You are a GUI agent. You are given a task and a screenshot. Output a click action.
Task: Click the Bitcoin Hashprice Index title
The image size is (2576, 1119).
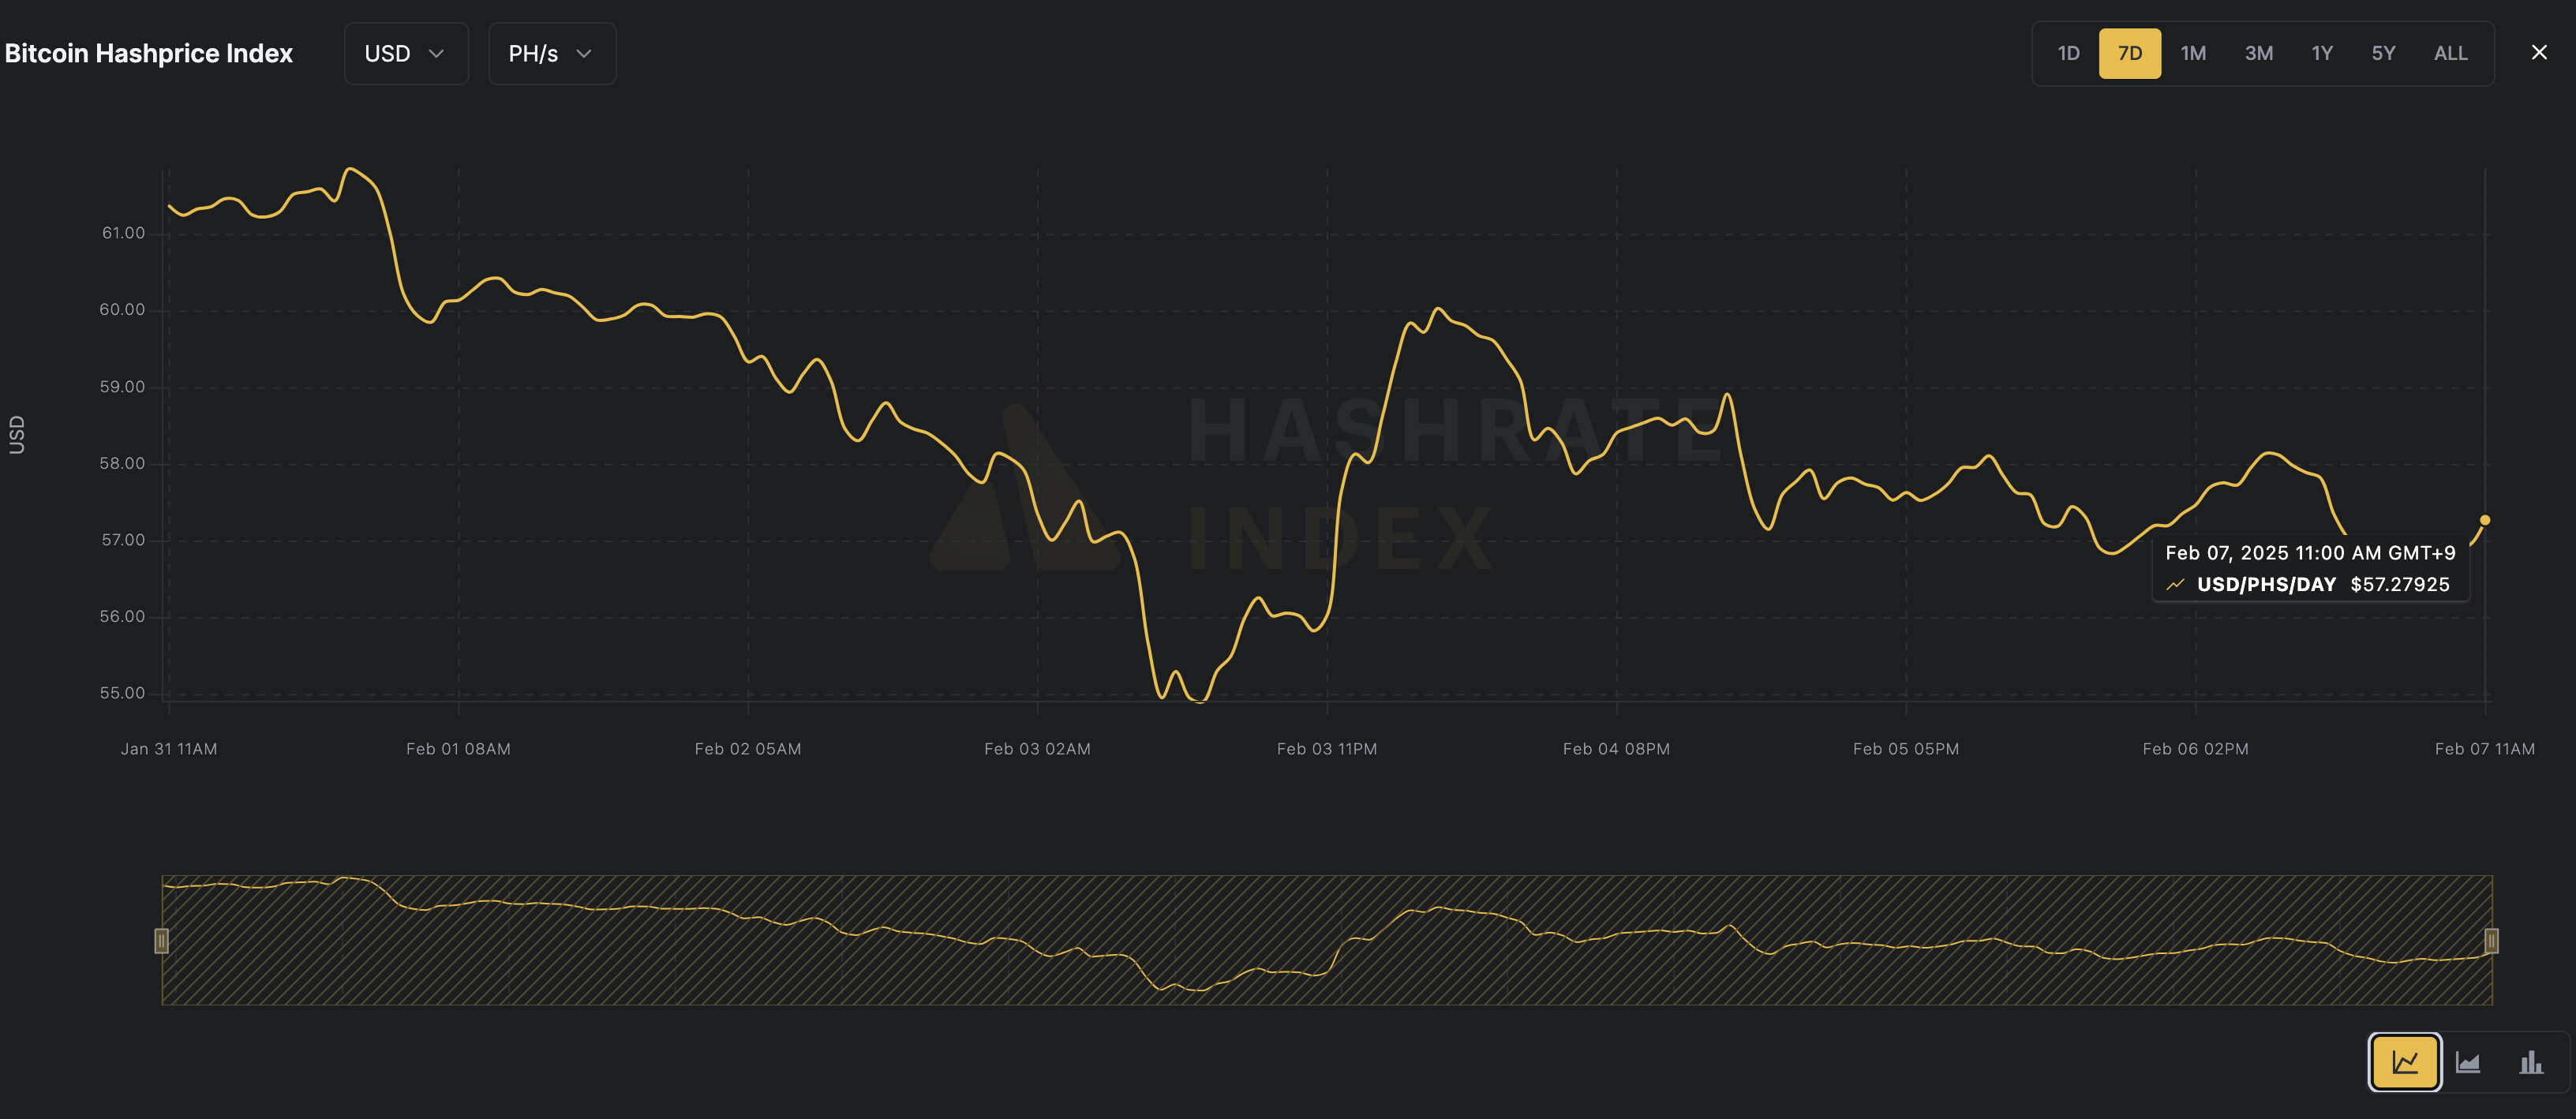pyautogui.click(x=149, y=54)
